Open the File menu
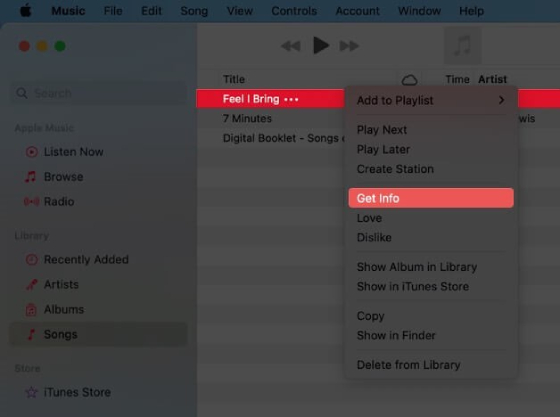The height and width of the screenshot is (417, 560). click(113, 11)
